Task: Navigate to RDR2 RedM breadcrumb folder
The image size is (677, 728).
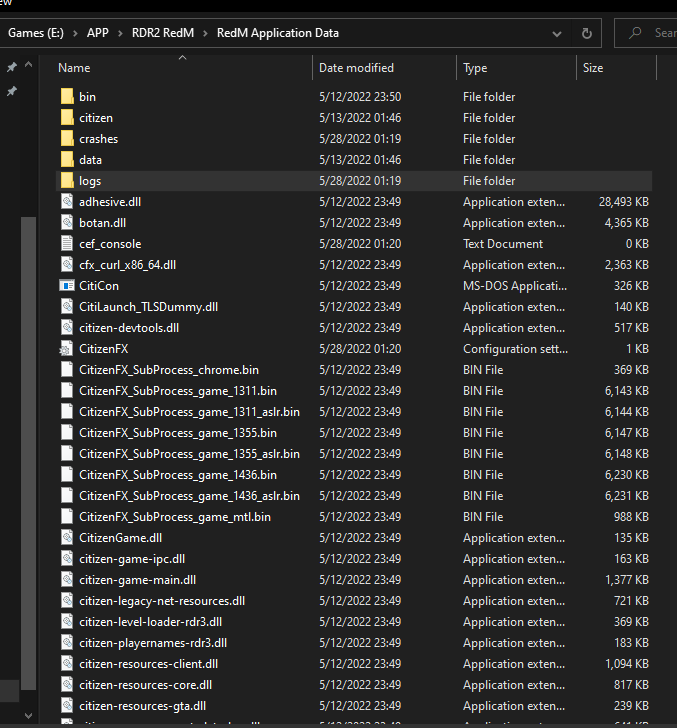Action: (163, 33)
